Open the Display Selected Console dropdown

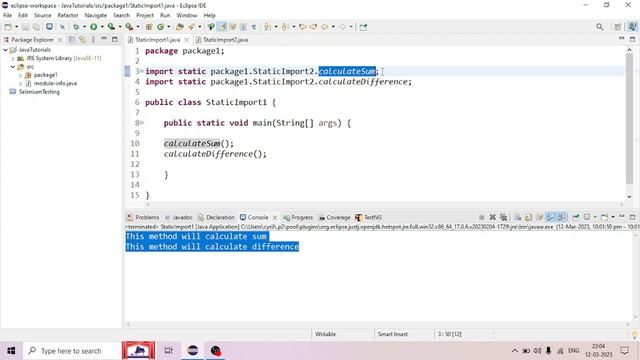(x=595, y=217)
